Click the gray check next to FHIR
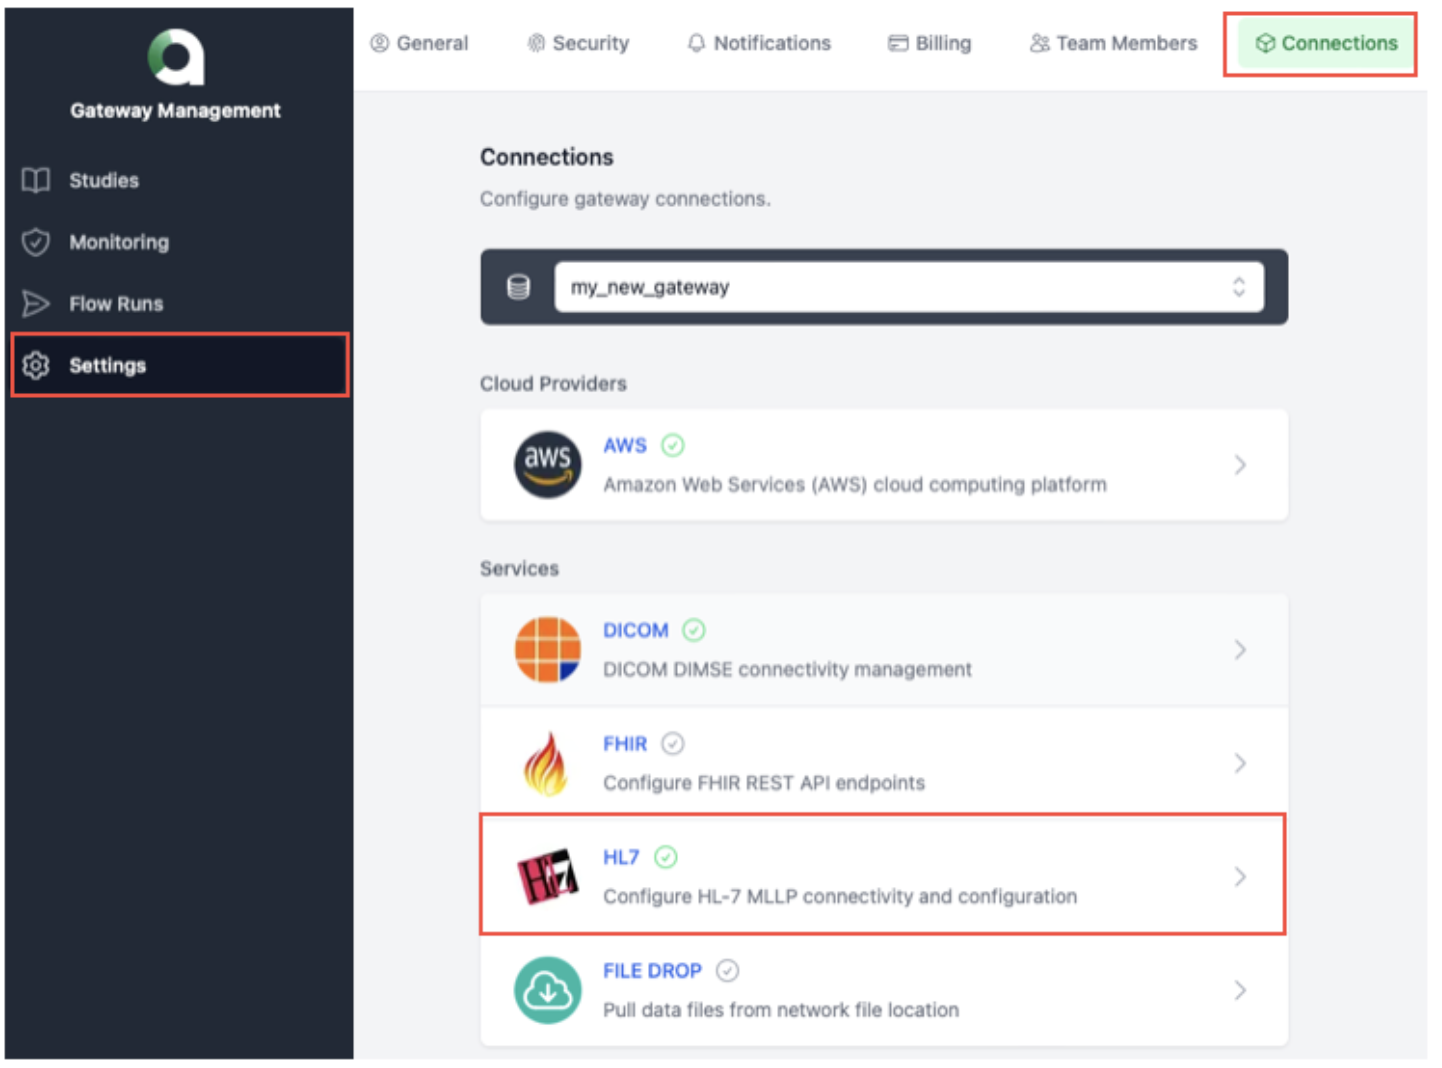The width and height of the screenshot is (1442, 1068). coord(673,743)
